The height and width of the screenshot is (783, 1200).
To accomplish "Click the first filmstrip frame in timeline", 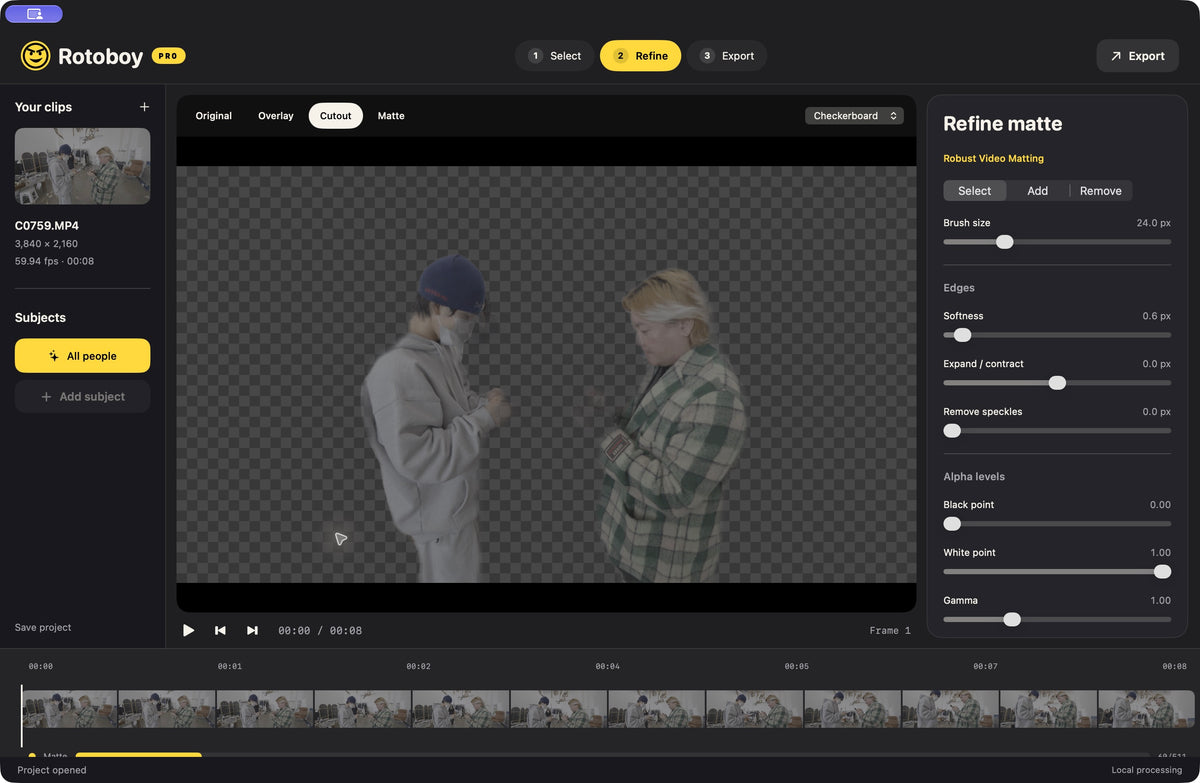I will (x=70, y=709).
